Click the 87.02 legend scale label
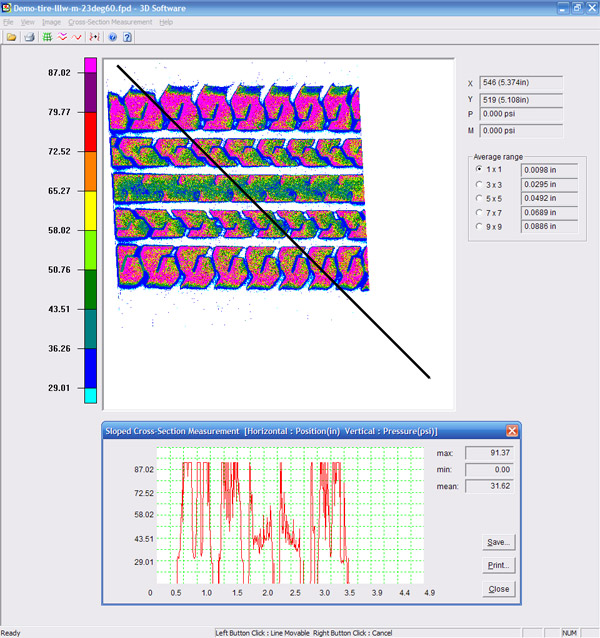 click(59, 73)
